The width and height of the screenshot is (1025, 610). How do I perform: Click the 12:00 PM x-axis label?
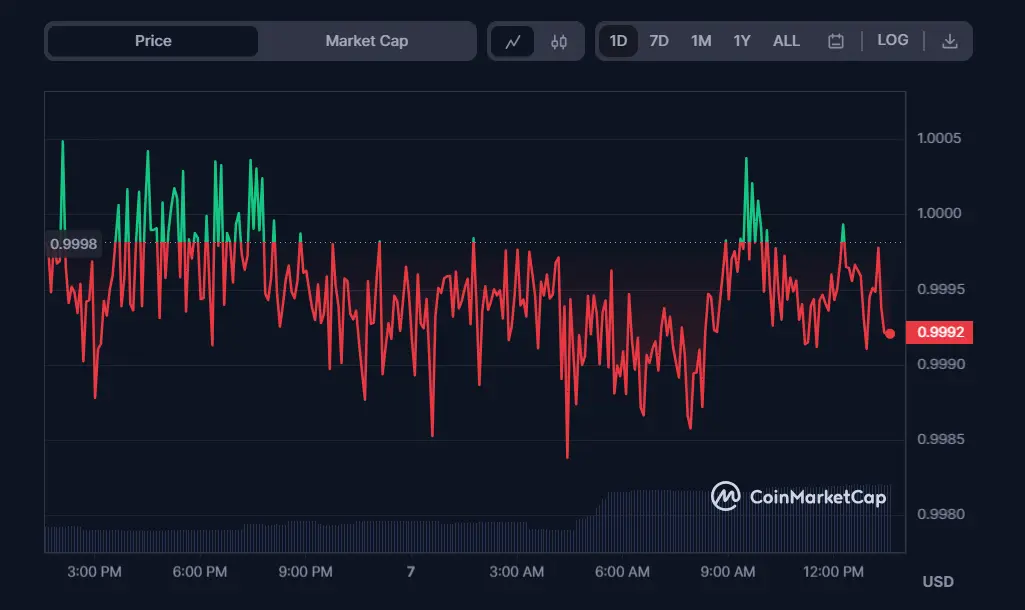(x=833, y=572)
